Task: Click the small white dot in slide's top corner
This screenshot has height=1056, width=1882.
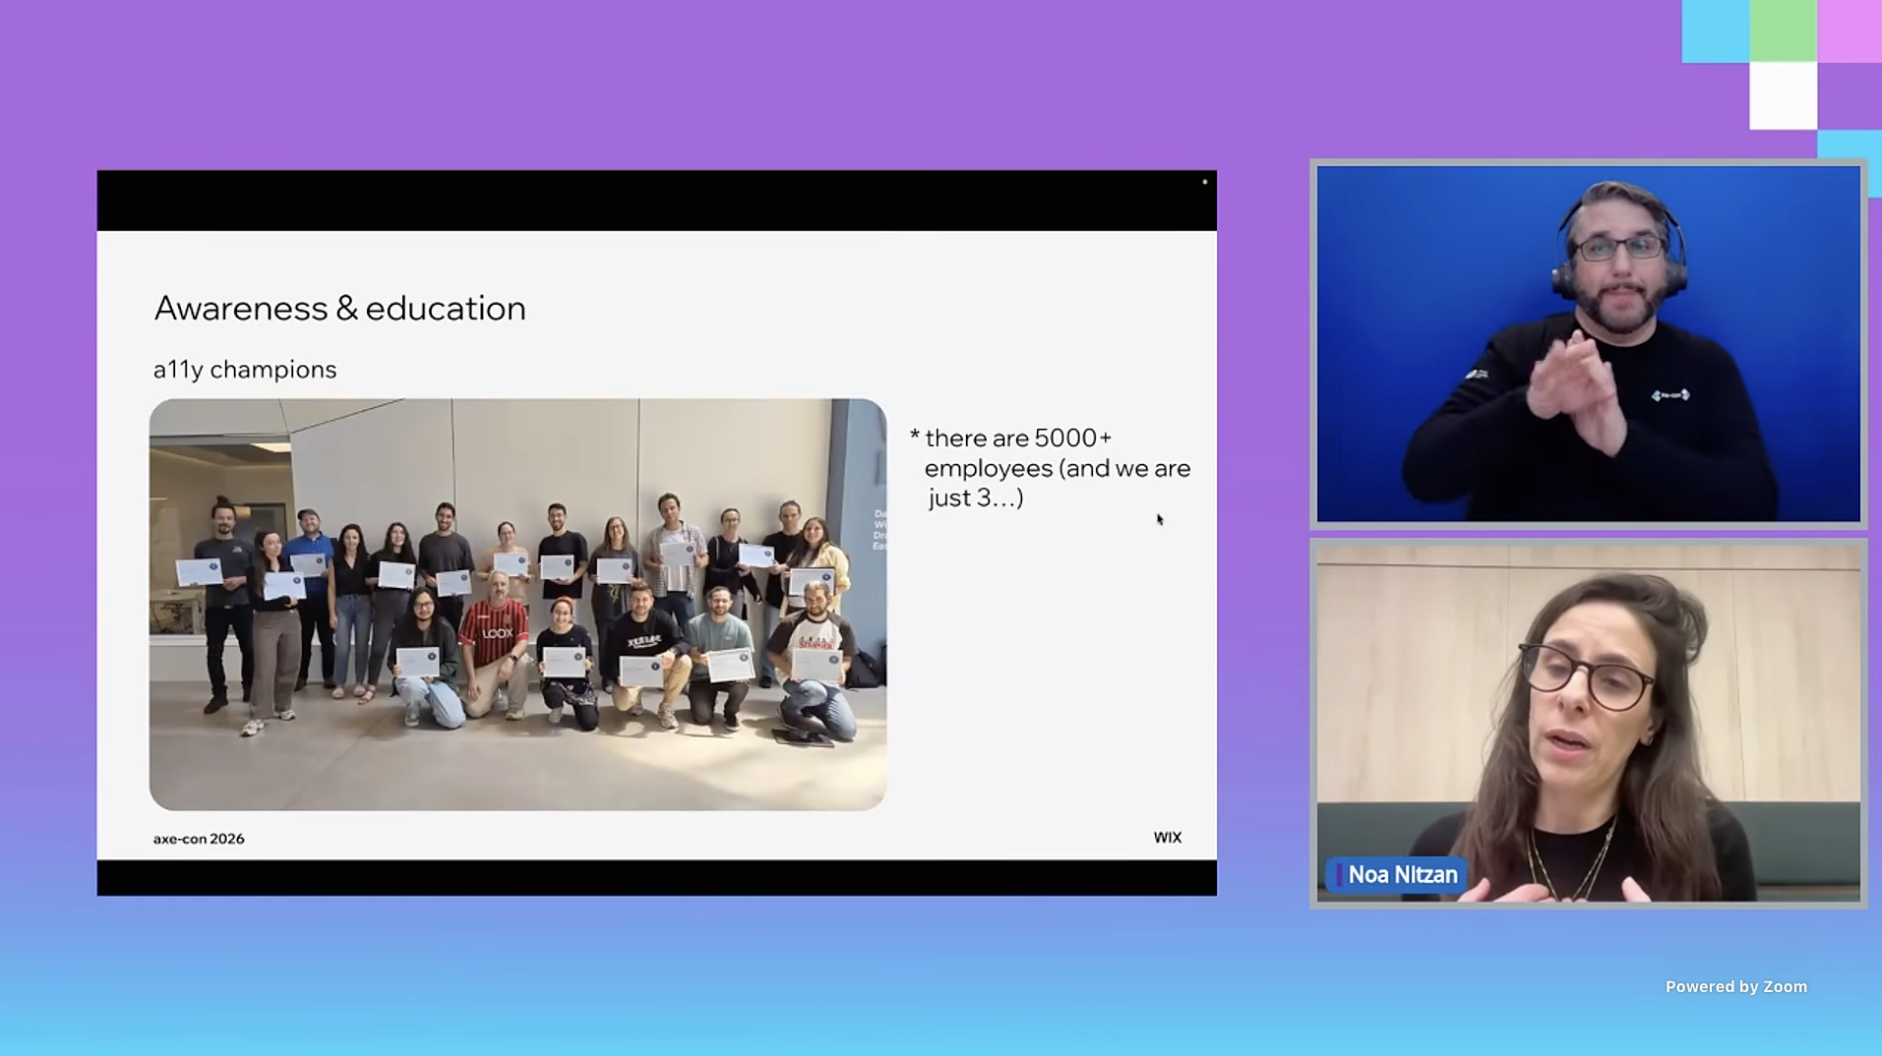Action: click(x=1204, y=182)
